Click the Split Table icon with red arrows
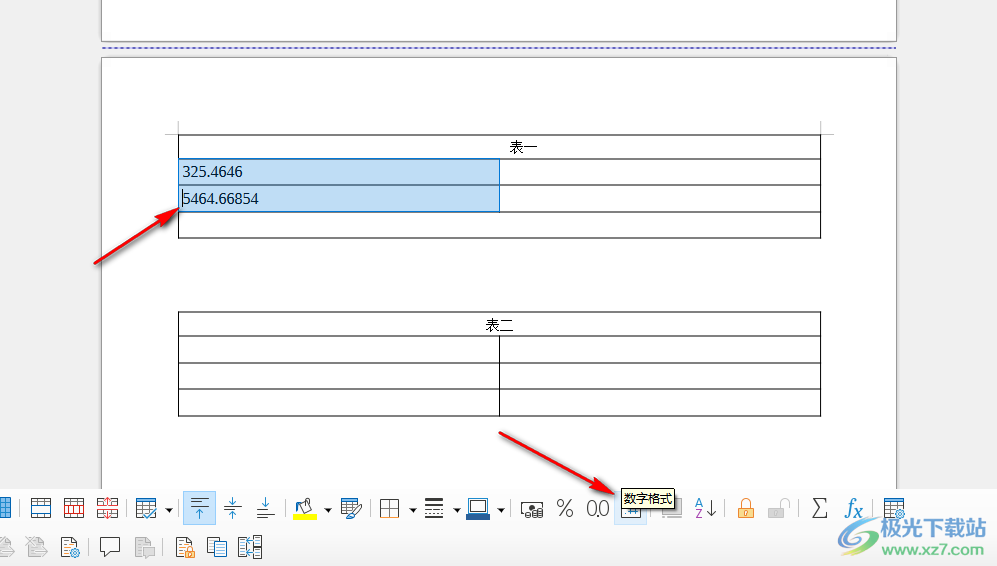997x566 pixels. (x=107, y=509)
